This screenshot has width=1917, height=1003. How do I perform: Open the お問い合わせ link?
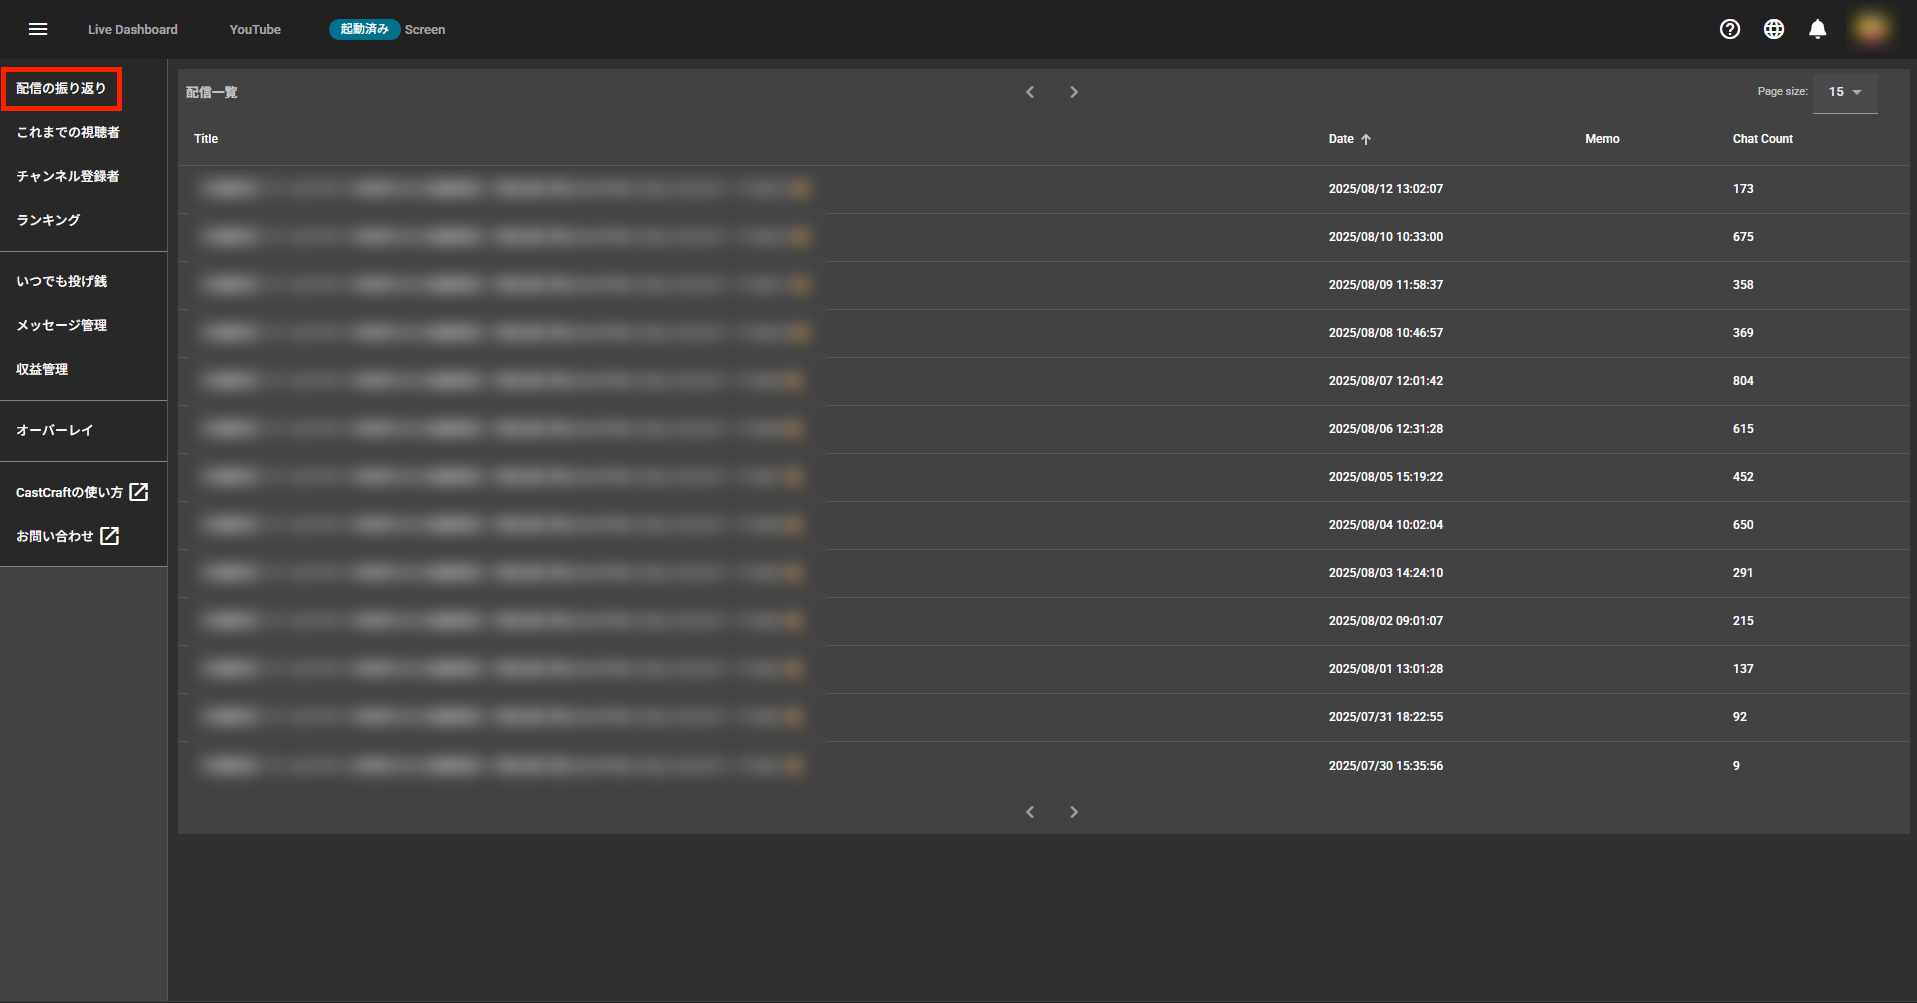pos(55,536)
